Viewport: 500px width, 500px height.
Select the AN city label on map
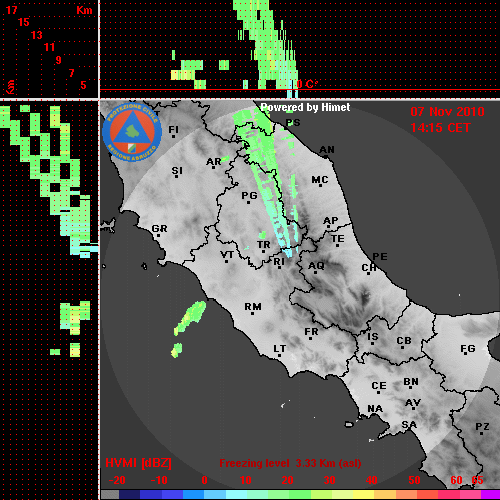(327, 150)
